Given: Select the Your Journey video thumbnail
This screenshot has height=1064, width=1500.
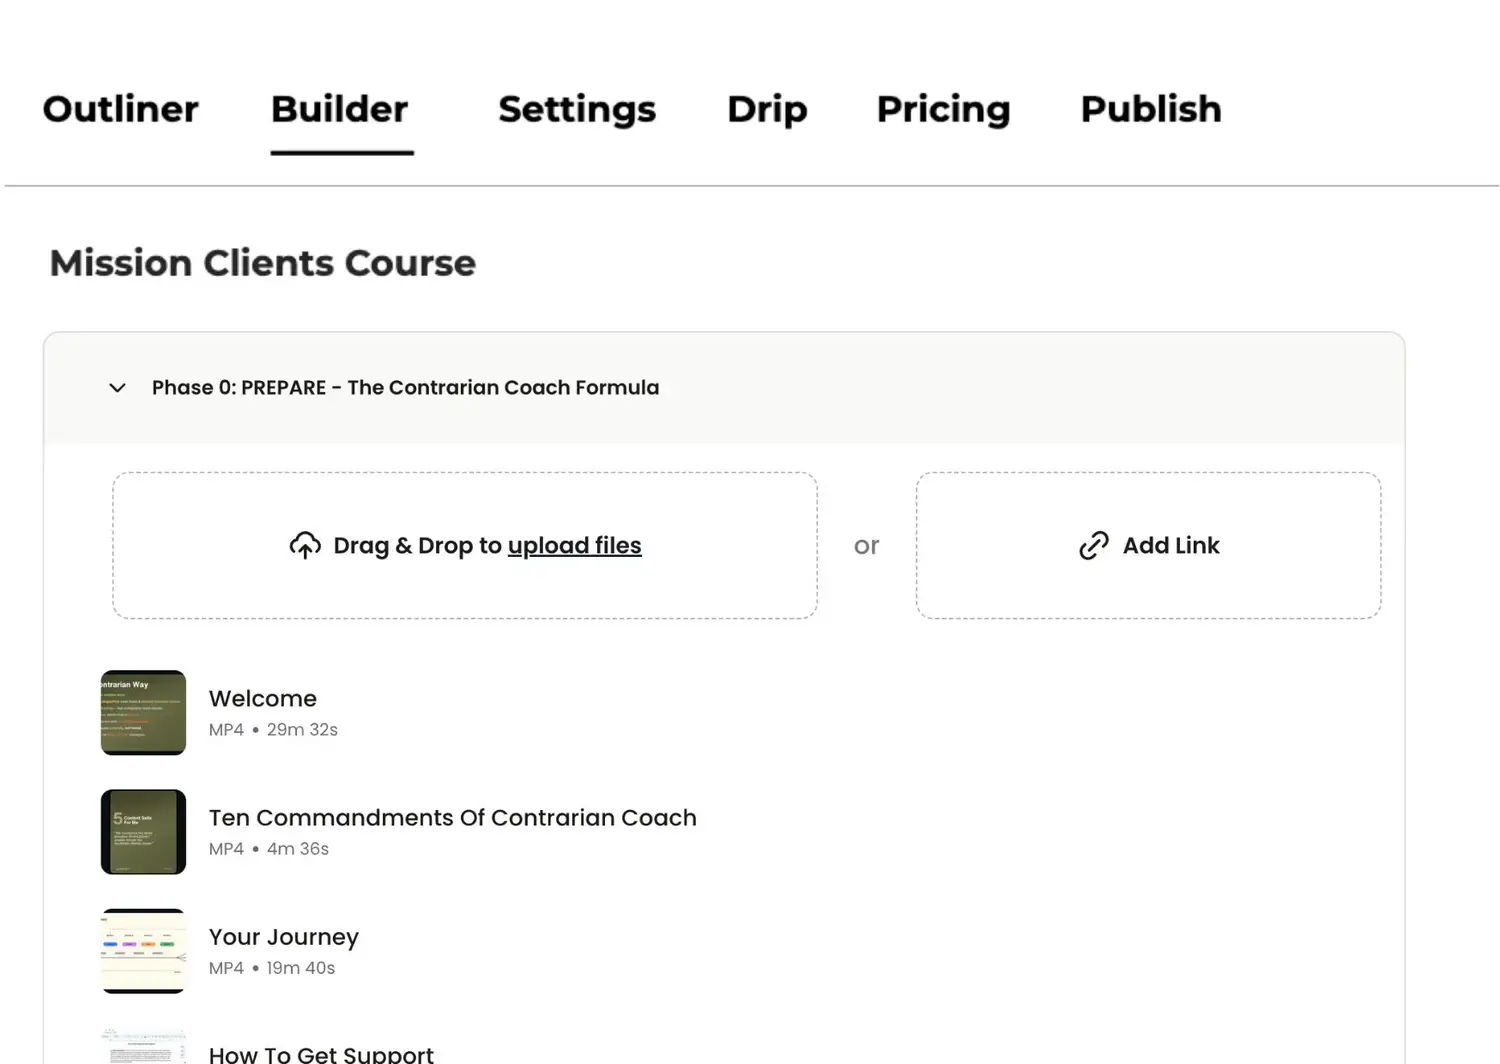Looking at the screenshot, I should [143, 950].
